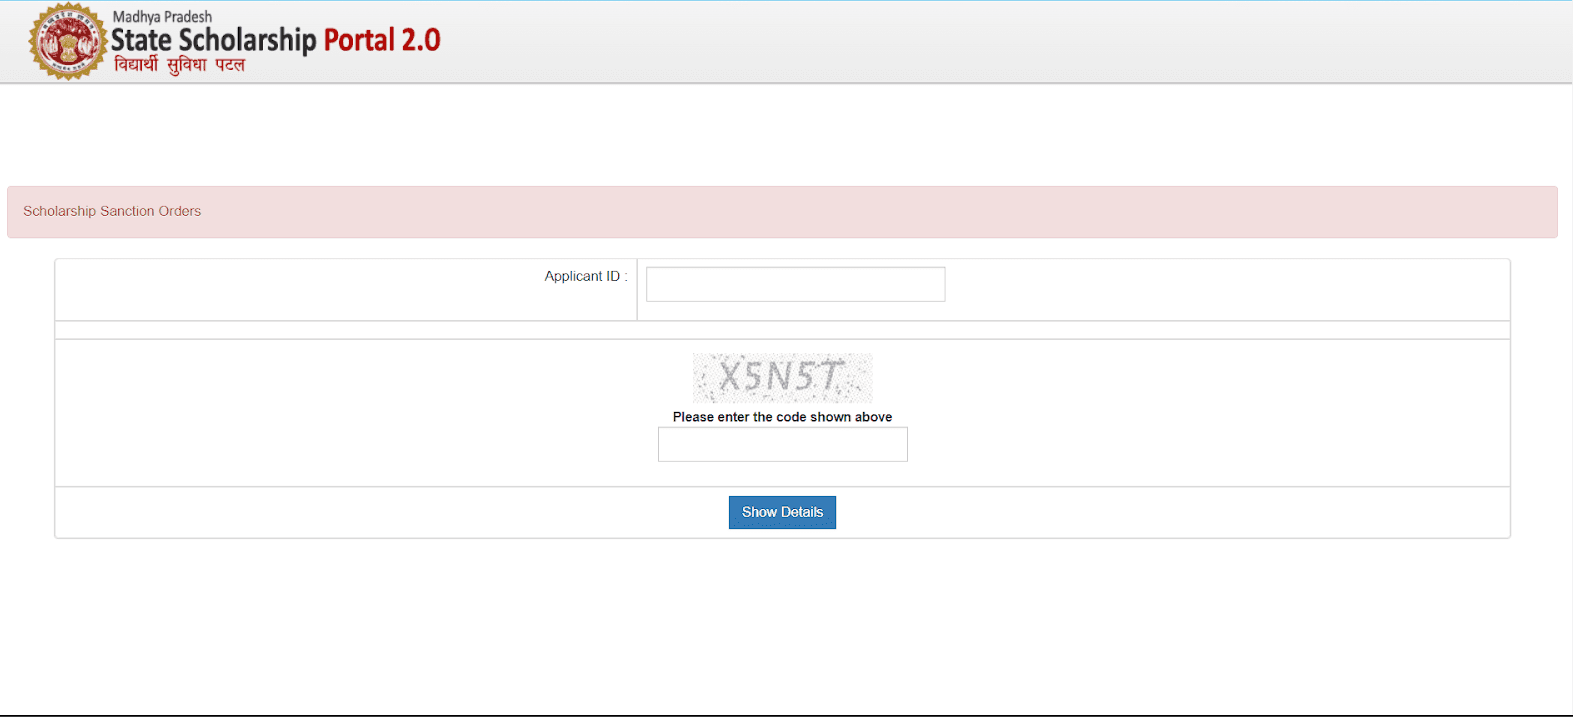1573x717 pixels.
Task: Click the empty gray header bar area
Action: pos(1000,42)
